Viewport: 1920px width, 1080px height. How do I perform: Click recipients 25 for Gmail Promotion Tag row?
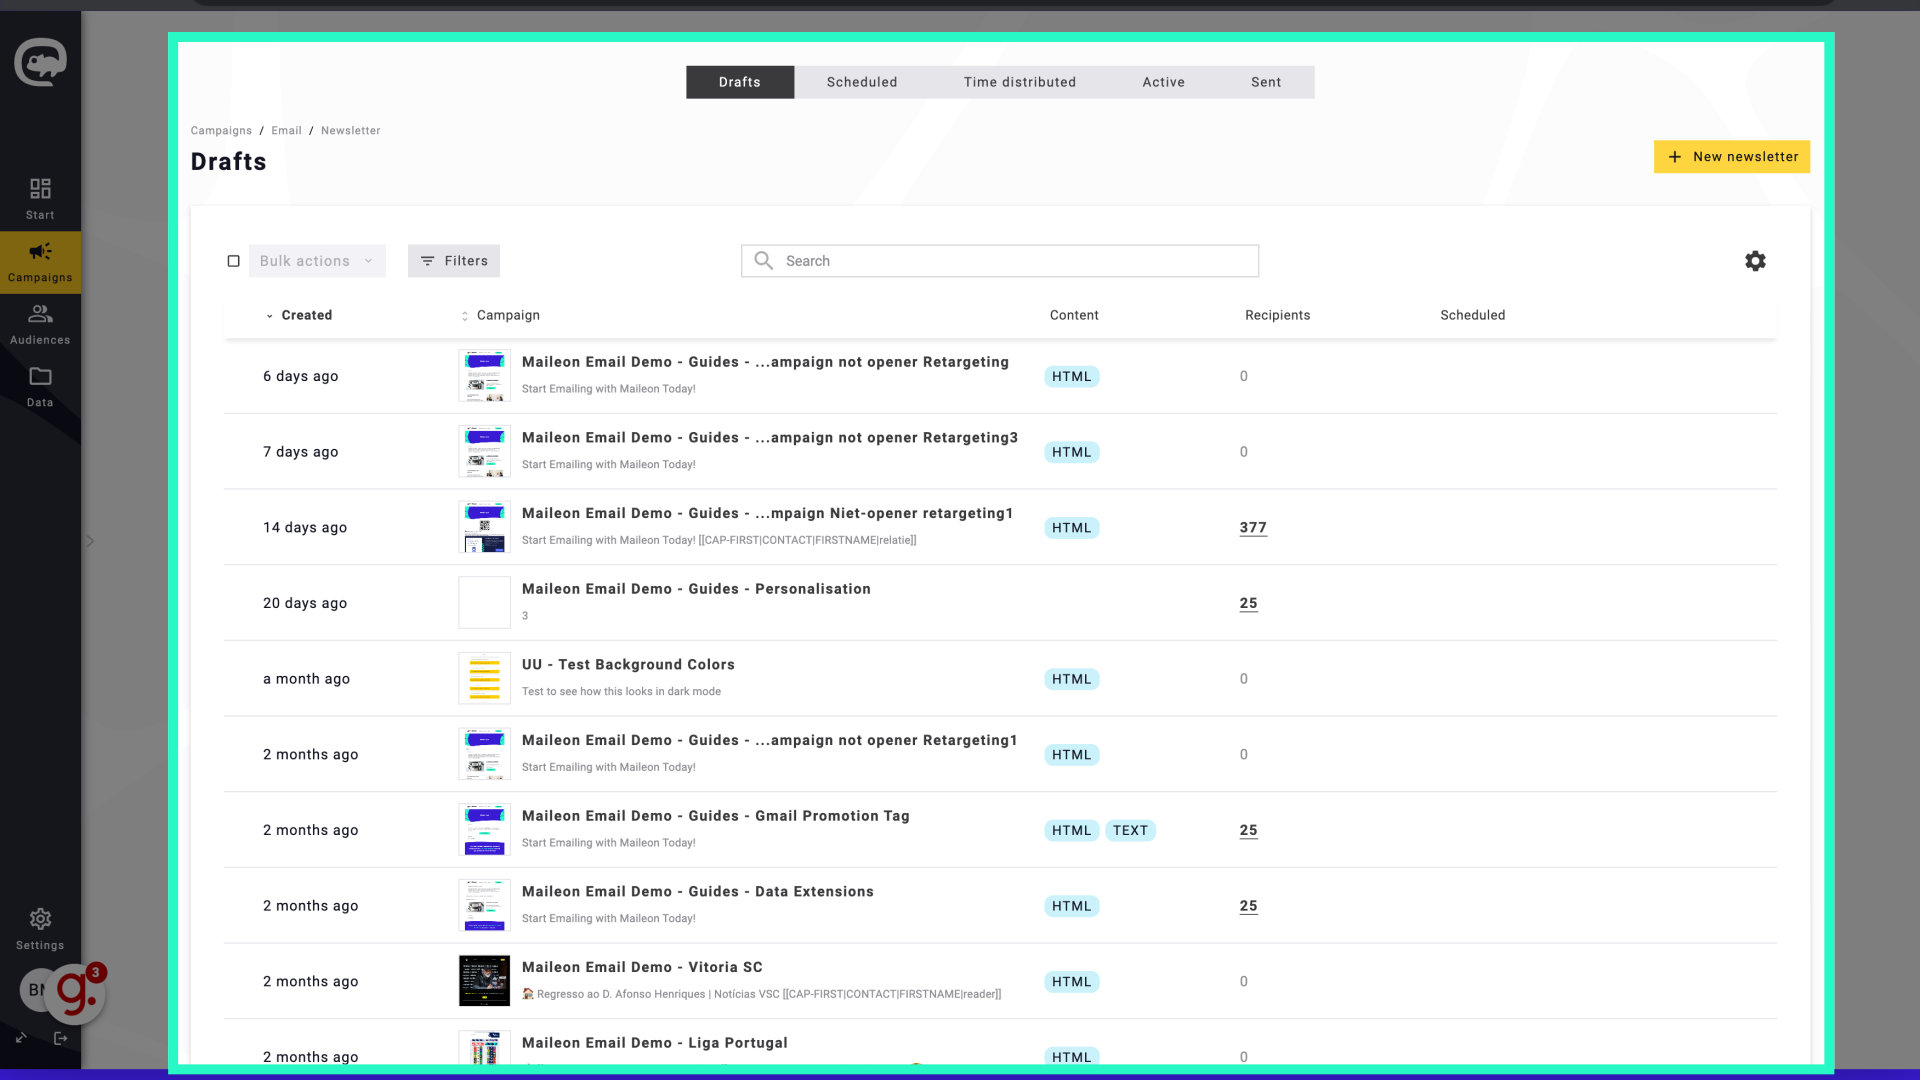(x=1249, y=831)
